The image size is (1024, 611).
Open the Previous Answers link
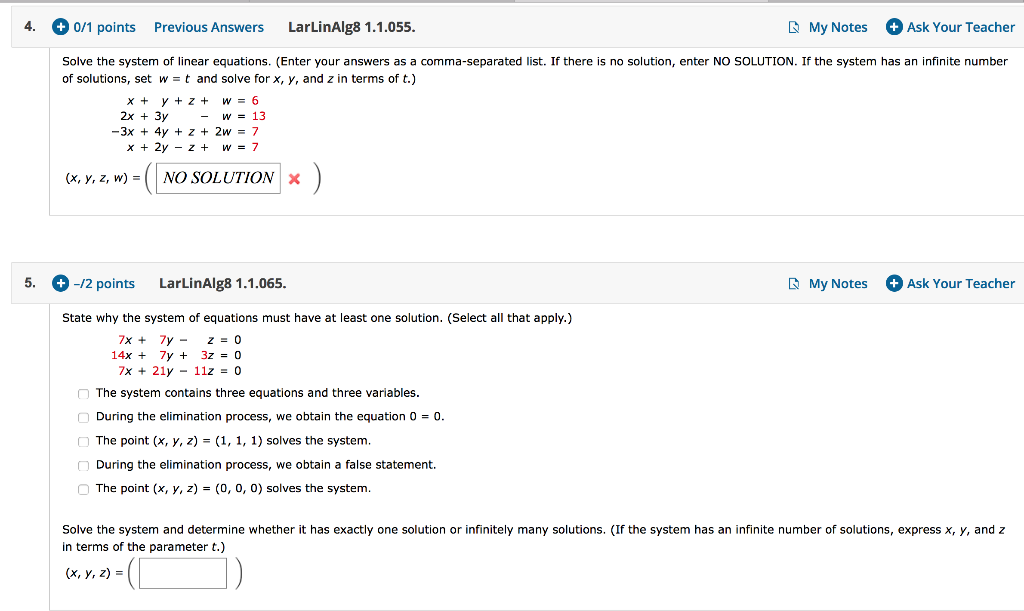pos(209,27)
